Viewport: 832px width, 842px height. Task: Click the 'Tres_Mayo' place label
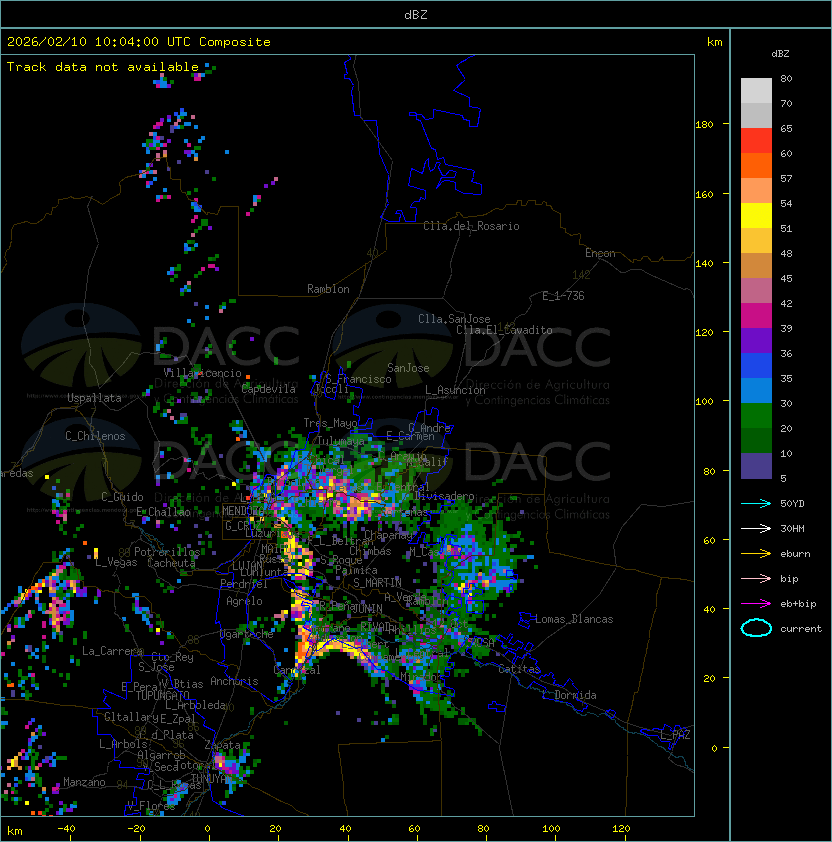coord(330,423)
